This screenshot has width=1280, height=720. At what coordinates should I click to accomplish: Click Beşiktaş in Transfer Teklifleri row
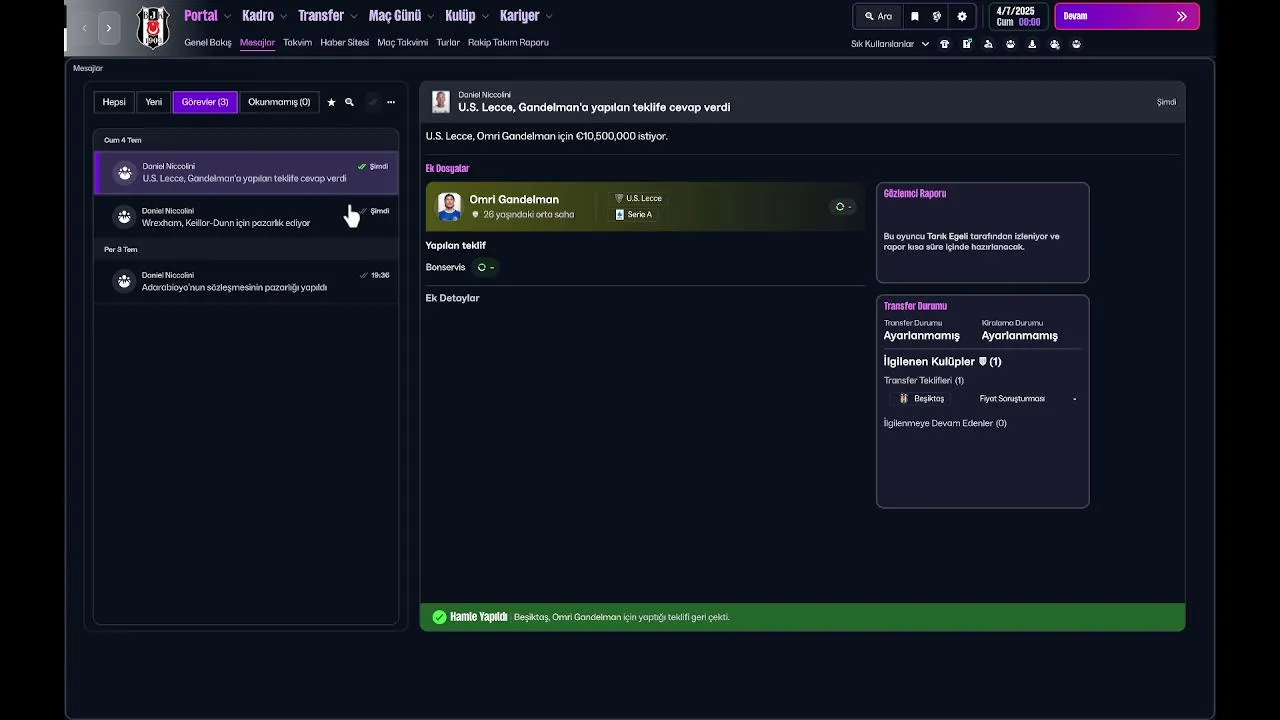pos(929,398)
